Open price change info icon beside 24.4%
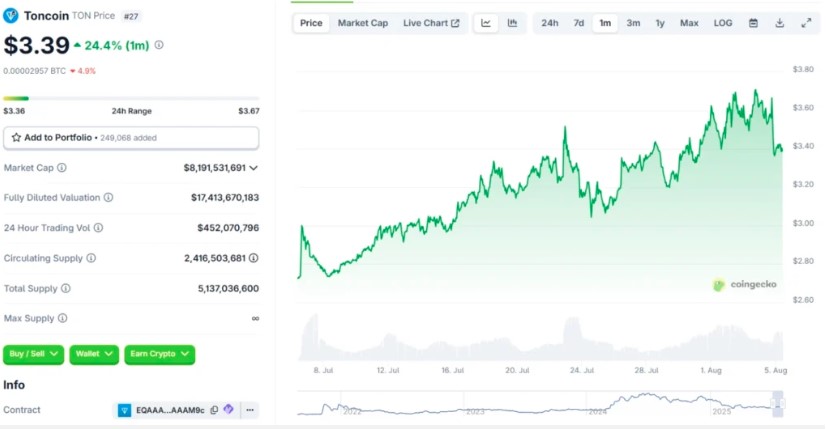 (x=159, y=45)
